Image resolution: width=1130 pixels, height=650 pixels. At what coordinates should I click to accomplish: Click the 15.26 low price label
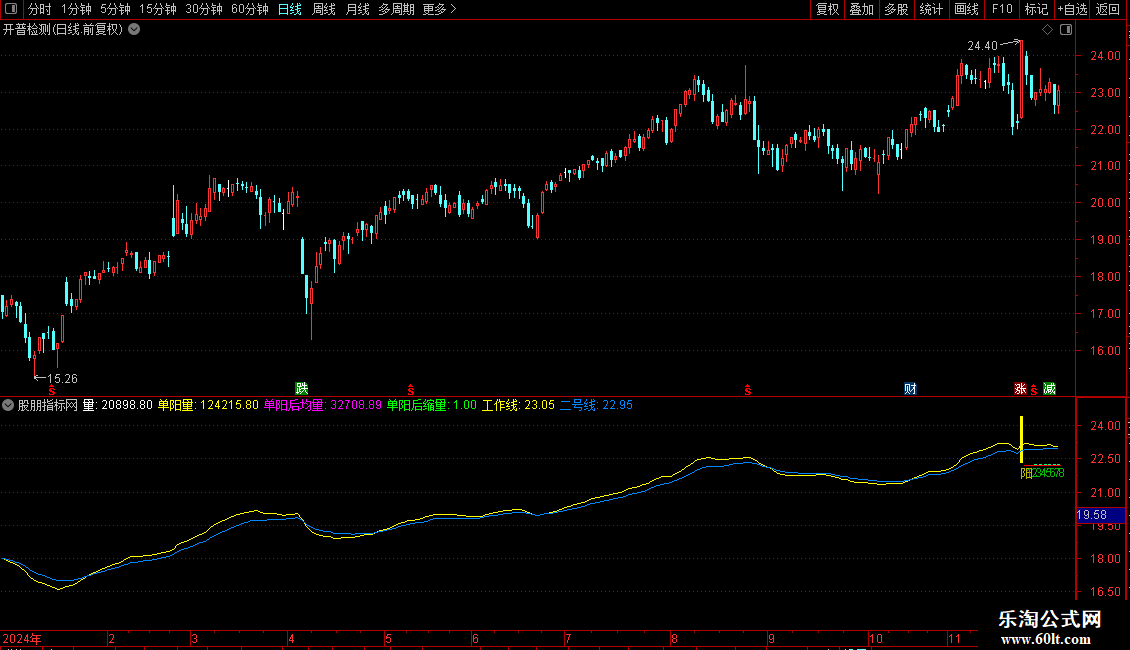(63, 378)
